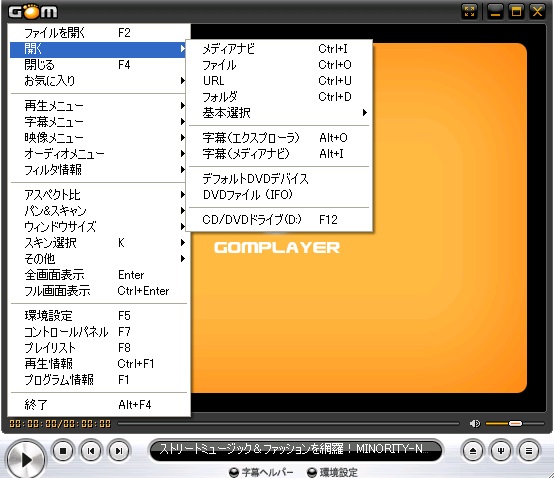
Task: Skip to next track button
Action: tap(119, 451)
